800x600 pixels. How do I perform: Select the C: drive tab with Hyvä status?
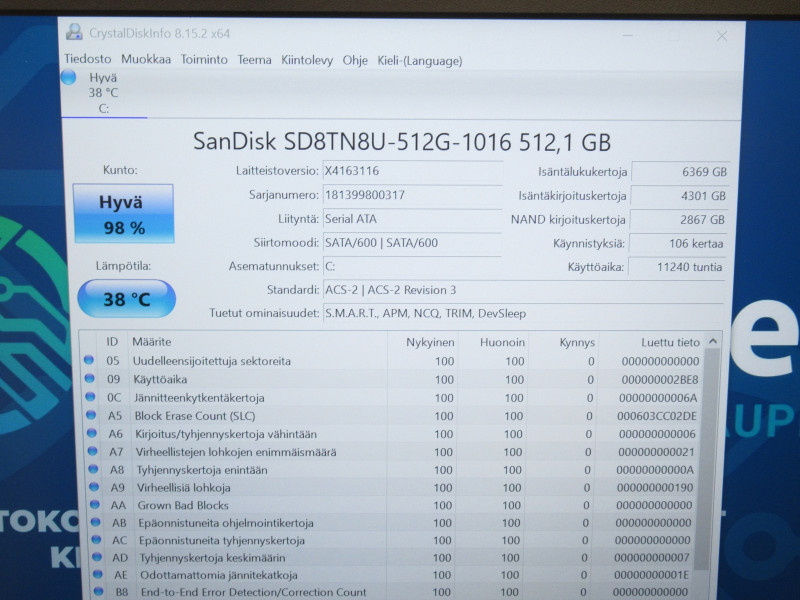coord(104,93)
